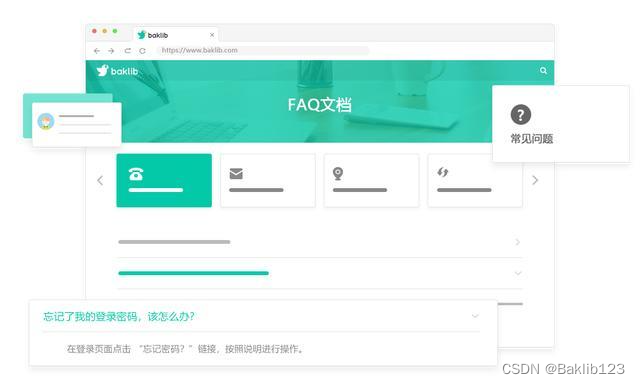Click the question 忘记了我的登录密码，该怎么办?

tap(119, 316)
